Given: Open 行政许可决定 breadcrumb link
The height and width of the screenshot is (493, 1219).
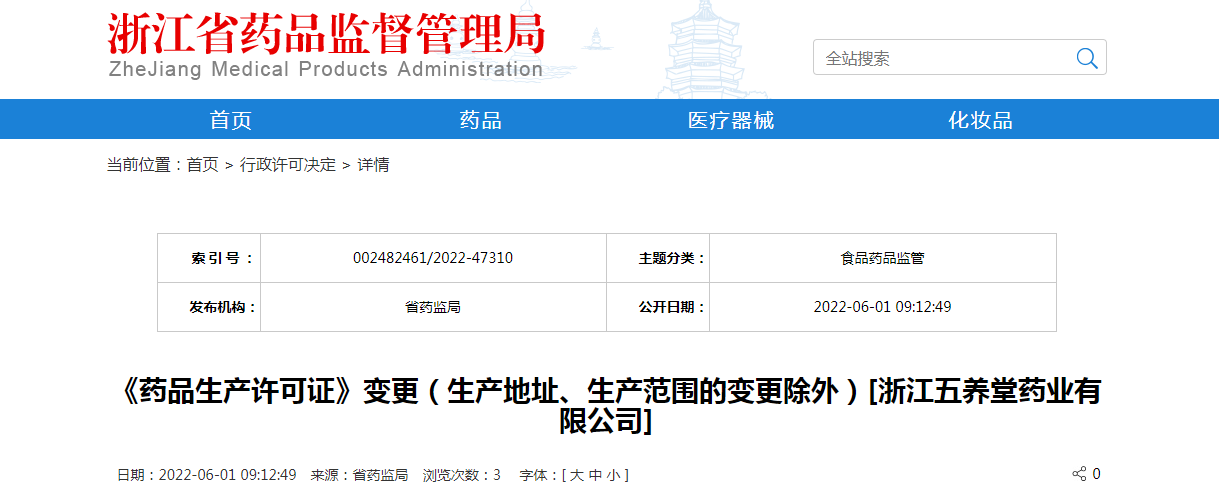Looking at the screenshot, I should 288,165.
